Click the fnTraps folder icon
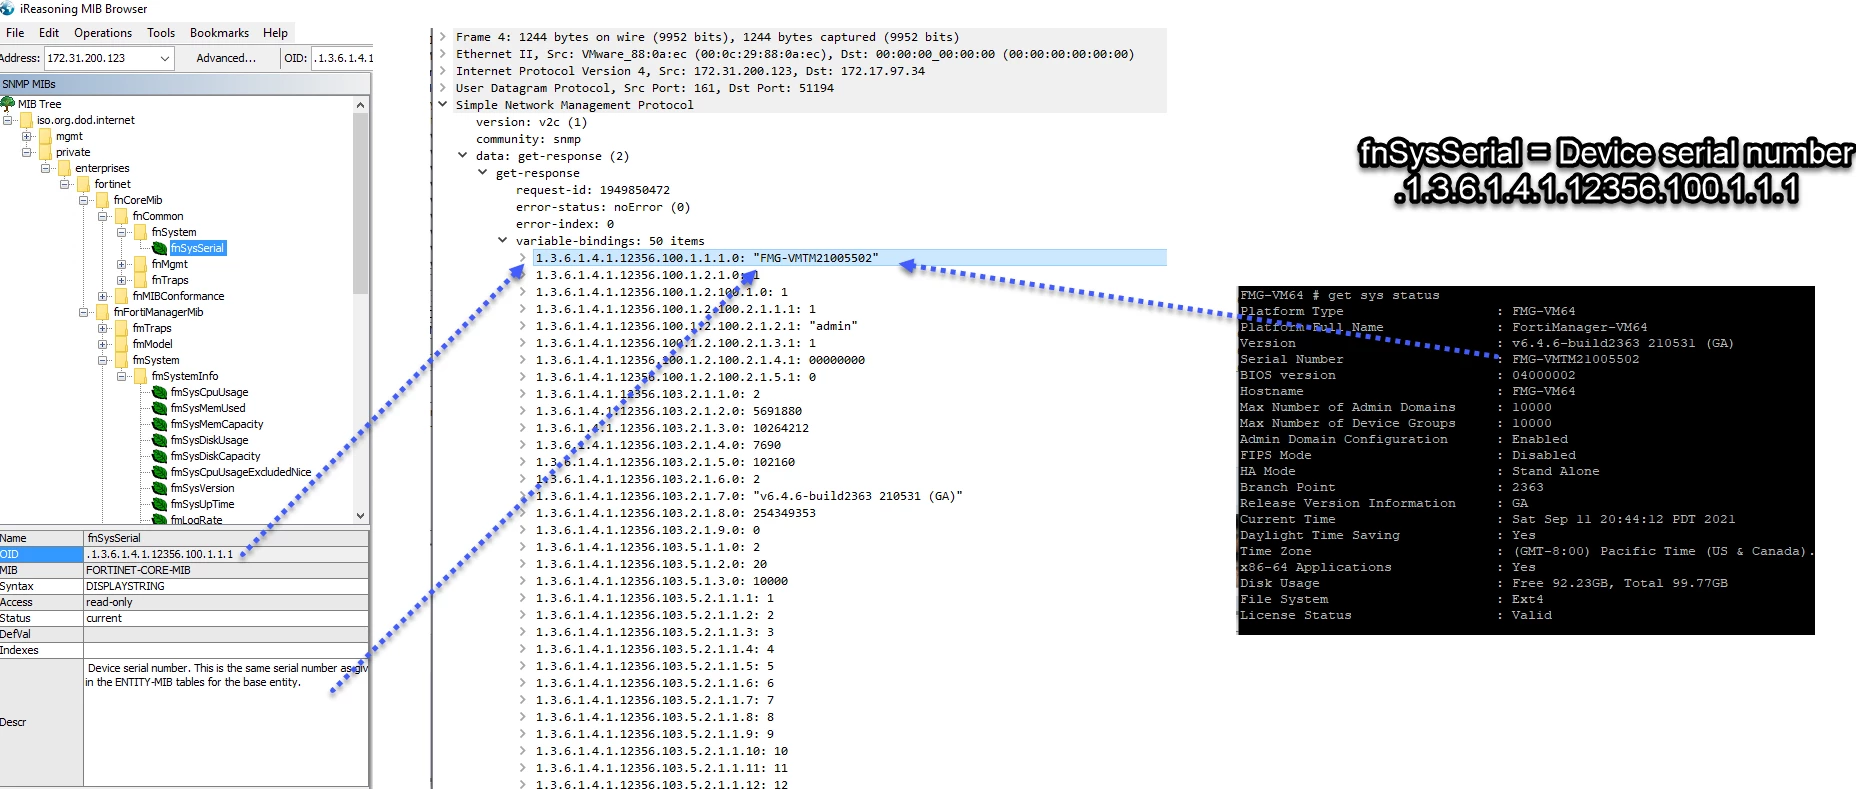The image size is (1856, 789). click(x=140, y=280)
